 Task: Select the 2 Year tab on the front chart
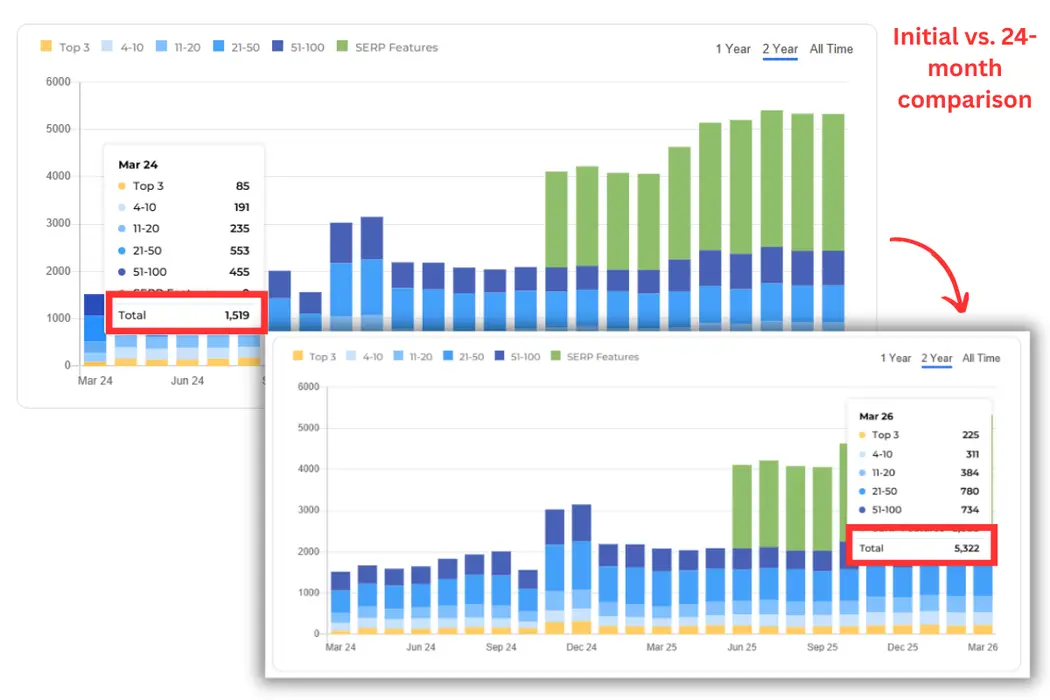click(x=936, y=358)
